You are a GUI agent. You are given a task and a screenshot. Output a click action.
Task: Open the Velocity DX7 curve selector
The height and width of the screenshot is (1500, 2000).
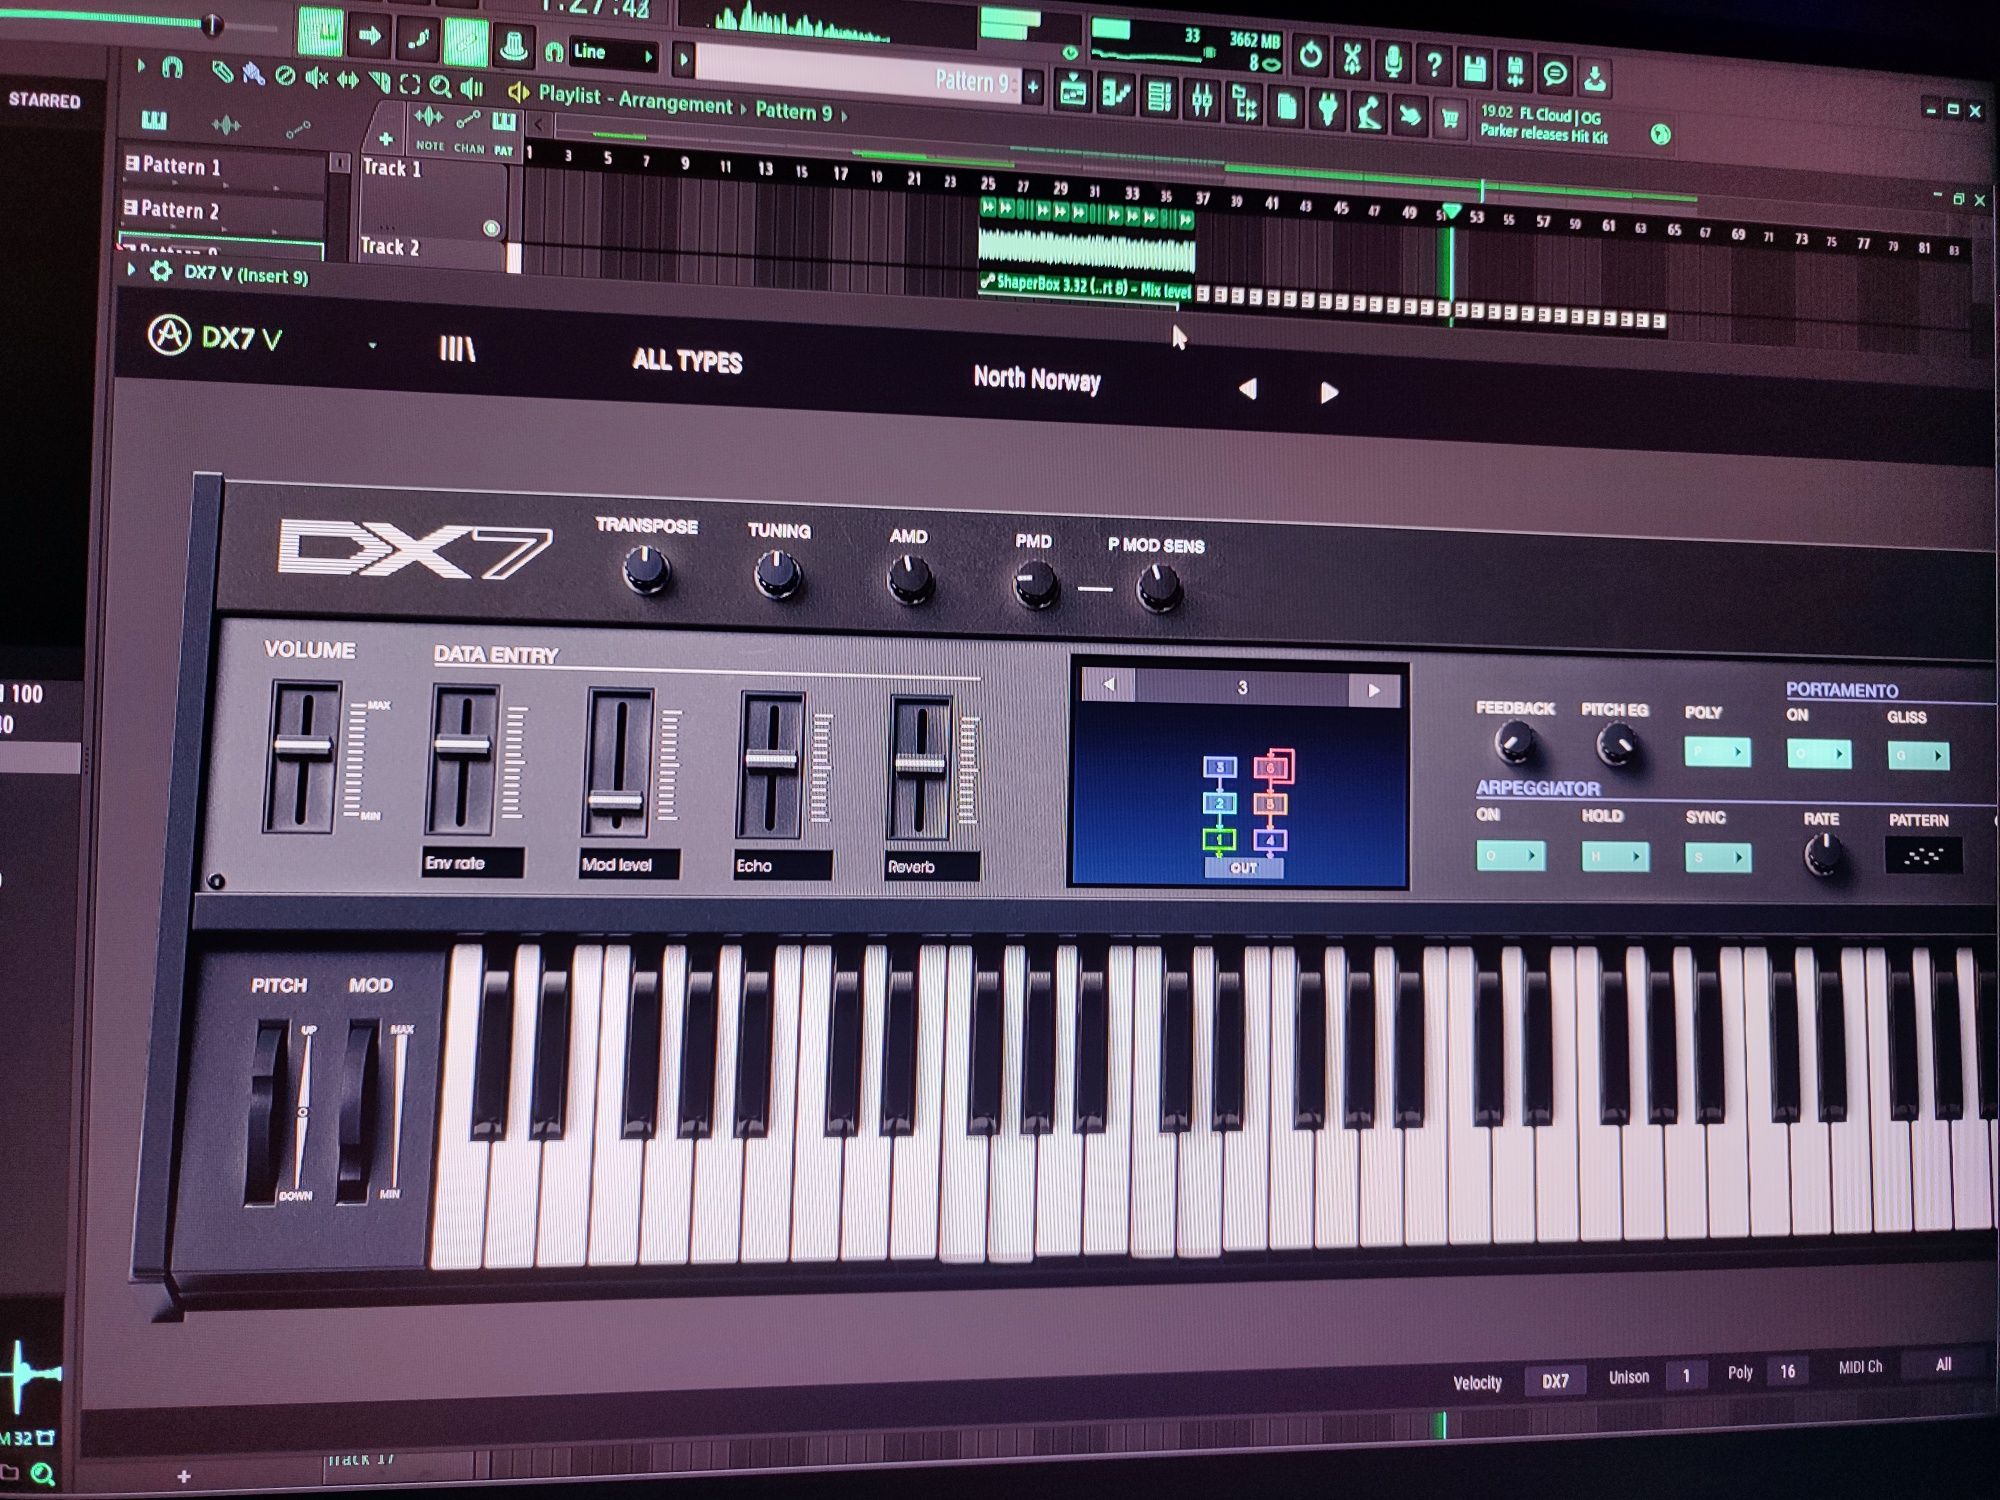[x=1555, y=1381]
